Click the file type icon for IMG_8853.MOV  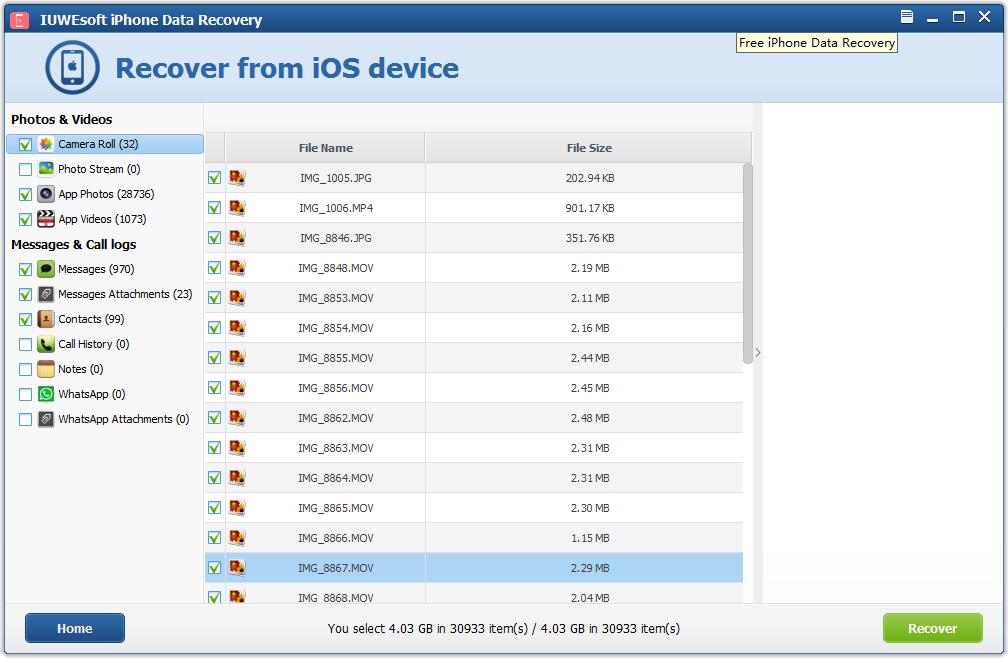[237, 298]
